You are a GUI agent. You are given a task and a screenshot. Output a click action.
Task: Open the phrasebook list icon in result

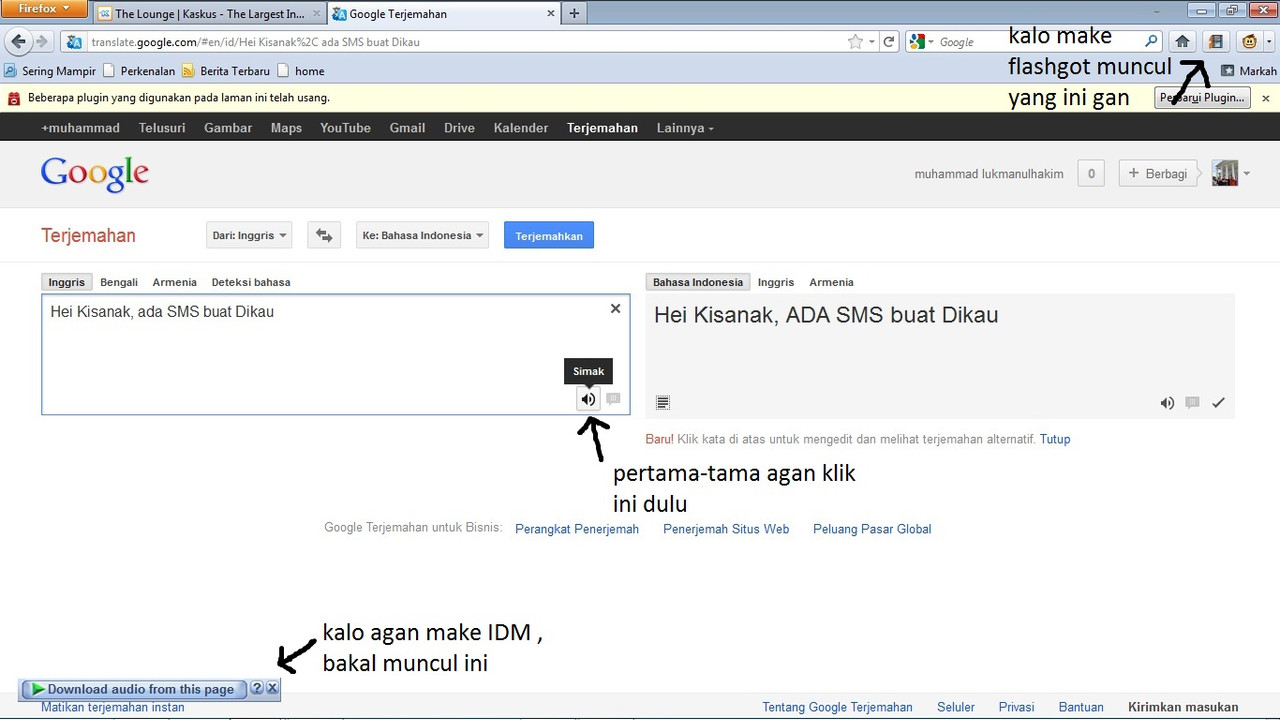click(x=662, y=403)
